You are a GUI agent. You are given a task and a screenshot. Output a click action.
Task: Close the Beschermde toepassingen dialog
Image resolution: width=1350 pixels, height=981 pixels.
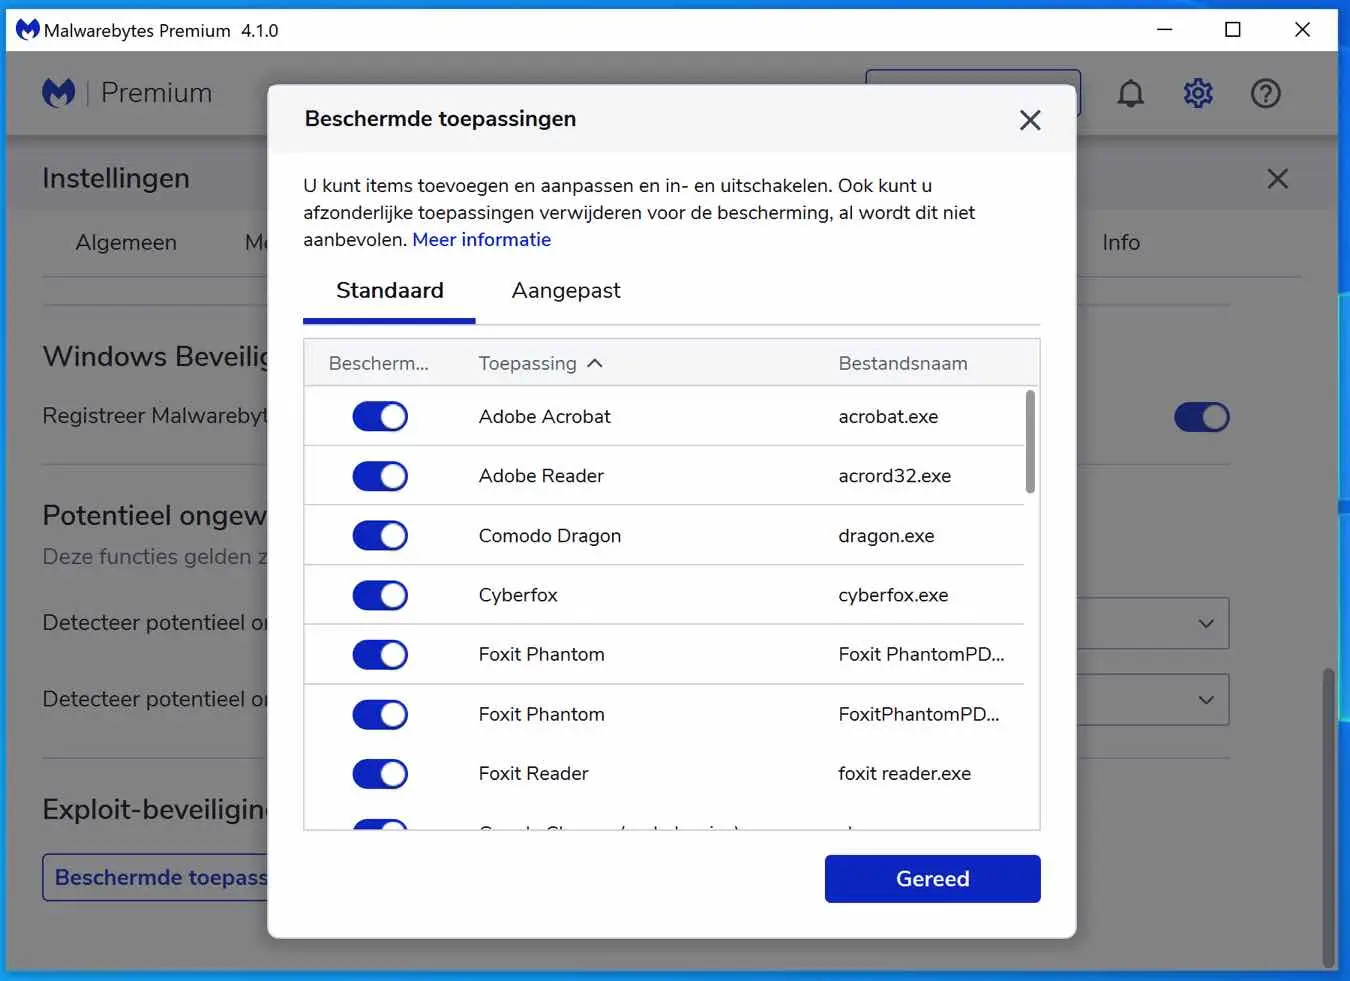coord(1030,120)
